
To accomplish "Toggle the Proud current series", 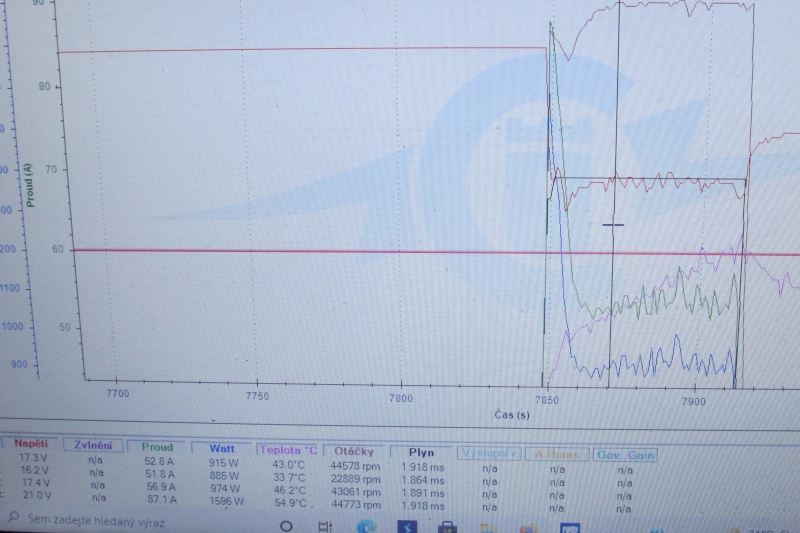I will coord(156,447).
